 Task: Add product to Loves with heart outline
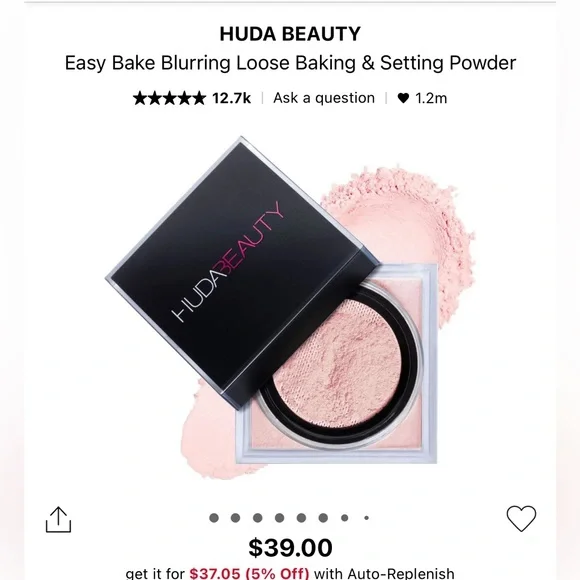pos(521,518)
